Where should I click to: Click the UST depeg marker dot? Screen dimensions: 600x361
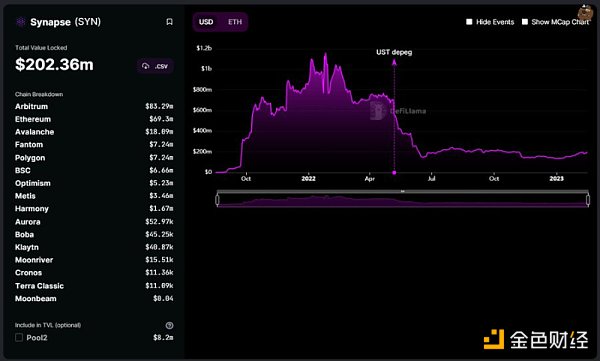394,173
